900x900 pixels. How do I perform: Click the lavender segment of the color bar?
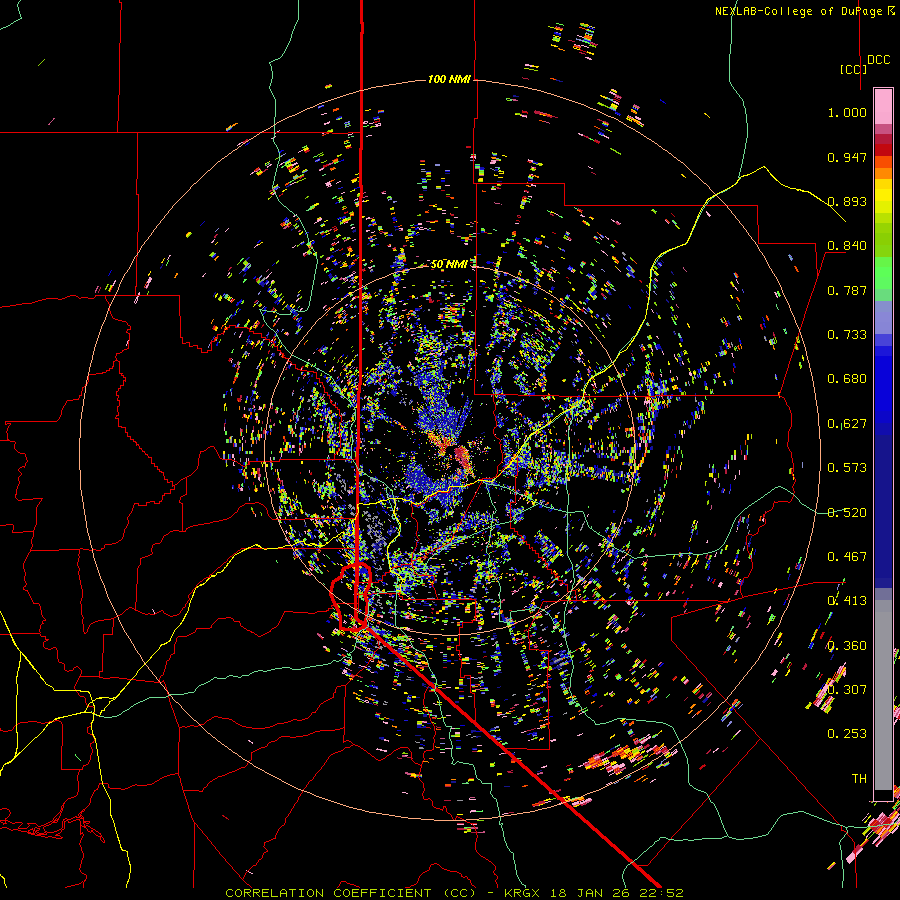pyautogui.click(x=883, y=317)
